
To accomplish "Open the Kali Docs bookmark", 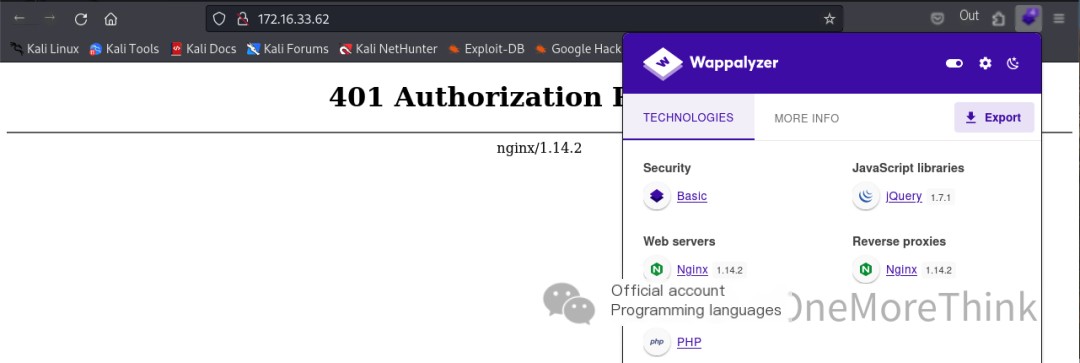I will [203, 49].
